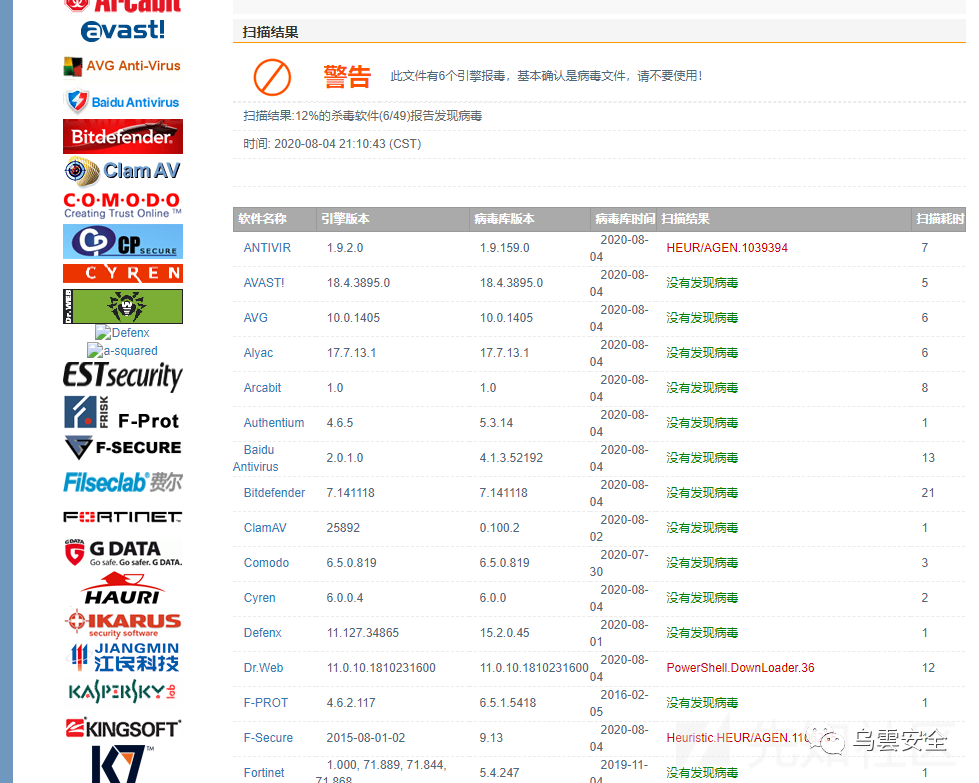979x783 pixels.
Task: Click the CYREN sidebar logo
Action: tap(122, 272)
